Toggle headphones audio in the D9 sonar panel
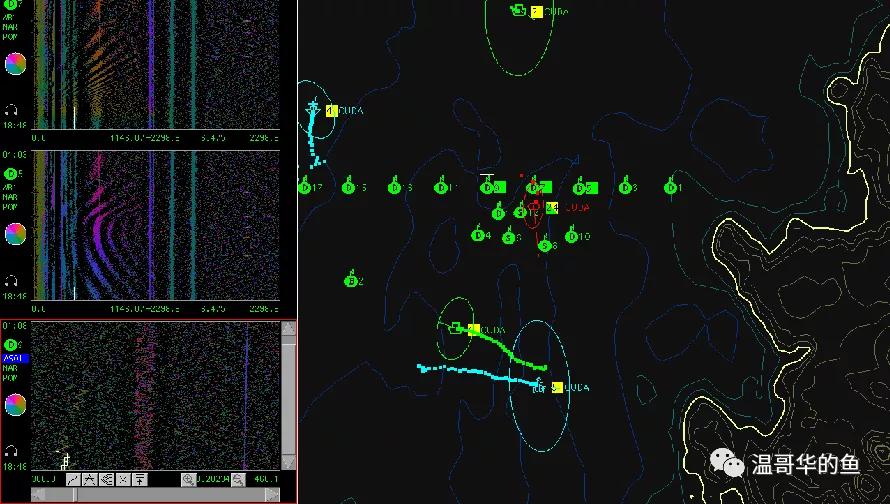 (x=10, y=451)
